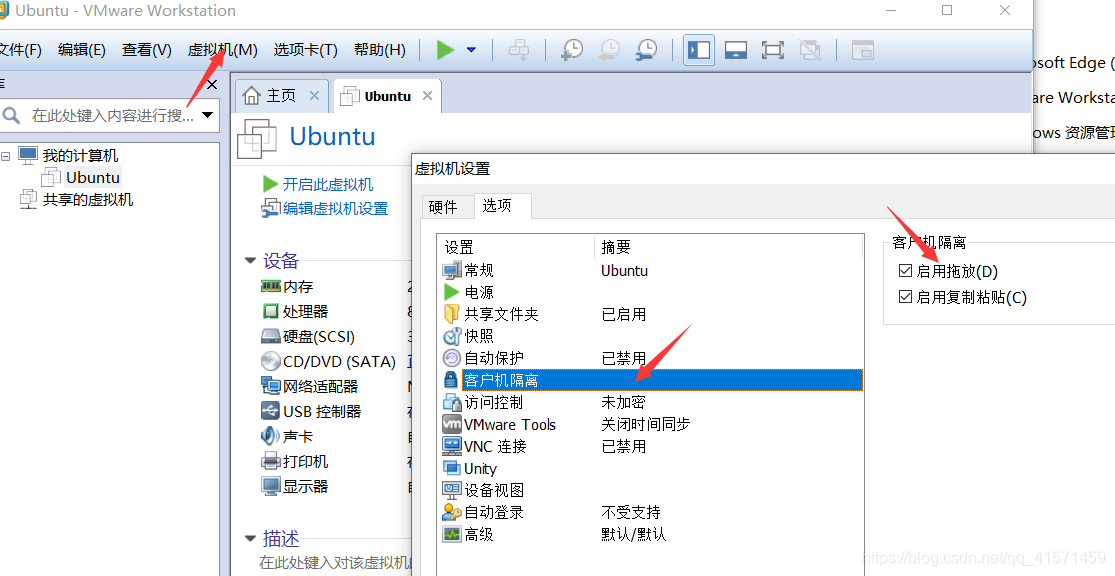Select the 选项 tab in settings dialog
The width and height of the screenshot is (1115, 576).
(x=503, y=206)
